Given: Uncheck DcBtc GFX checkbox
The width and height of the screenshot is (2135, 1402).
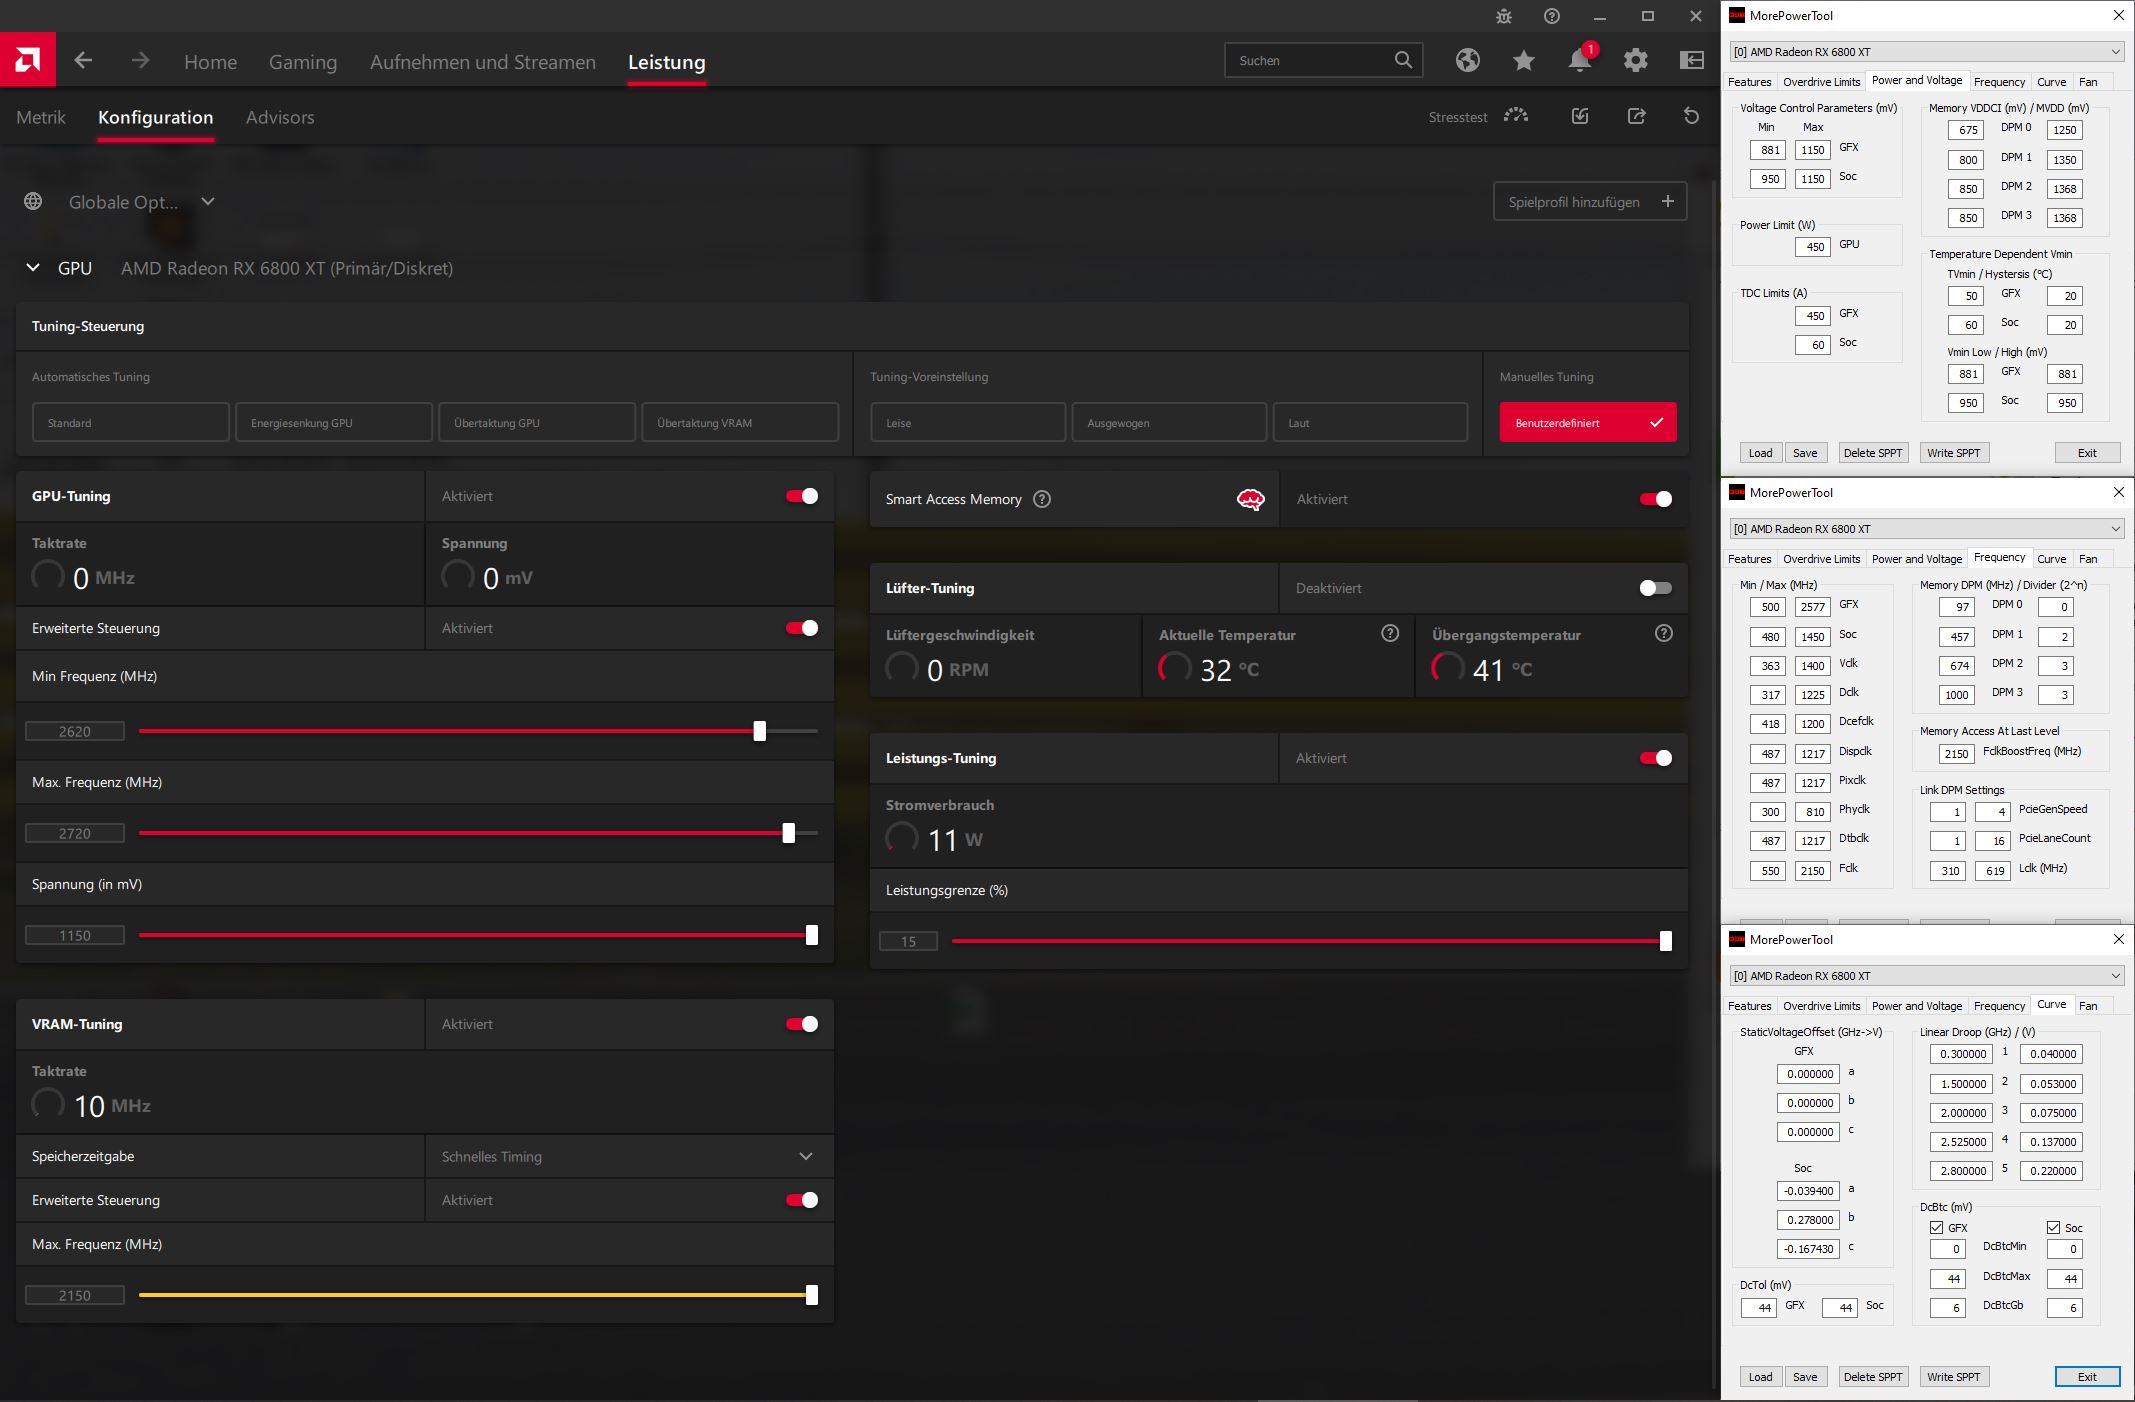Looking at the screenshot, I should [x=1936, y=1227].
